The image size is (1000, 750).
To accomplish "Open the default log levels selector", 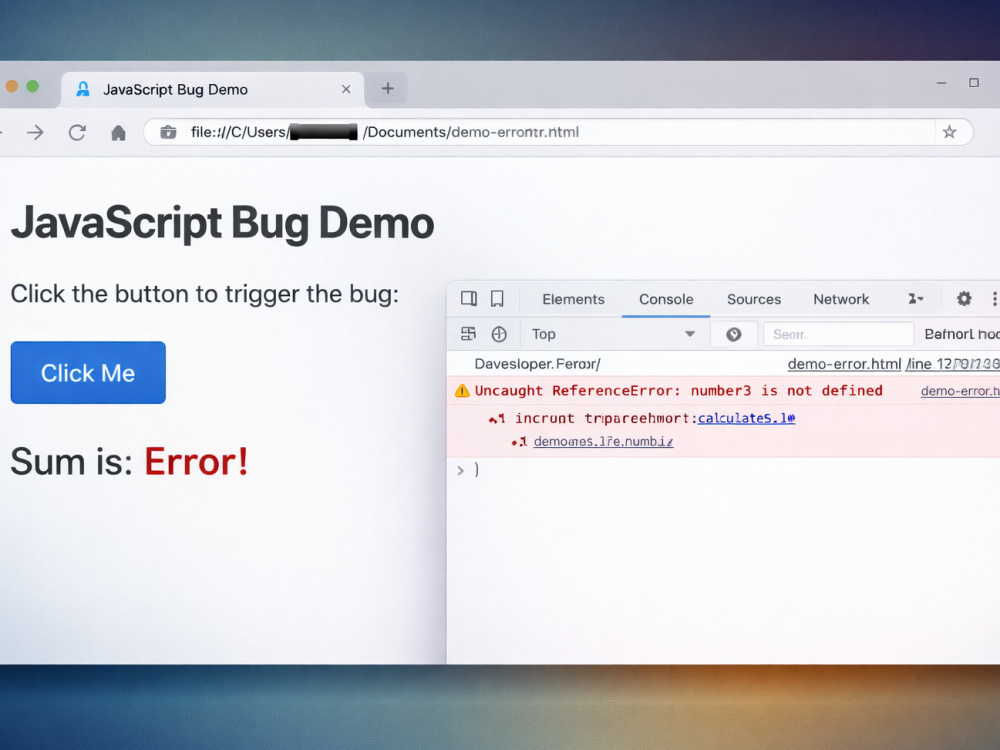I will point(962,334).
